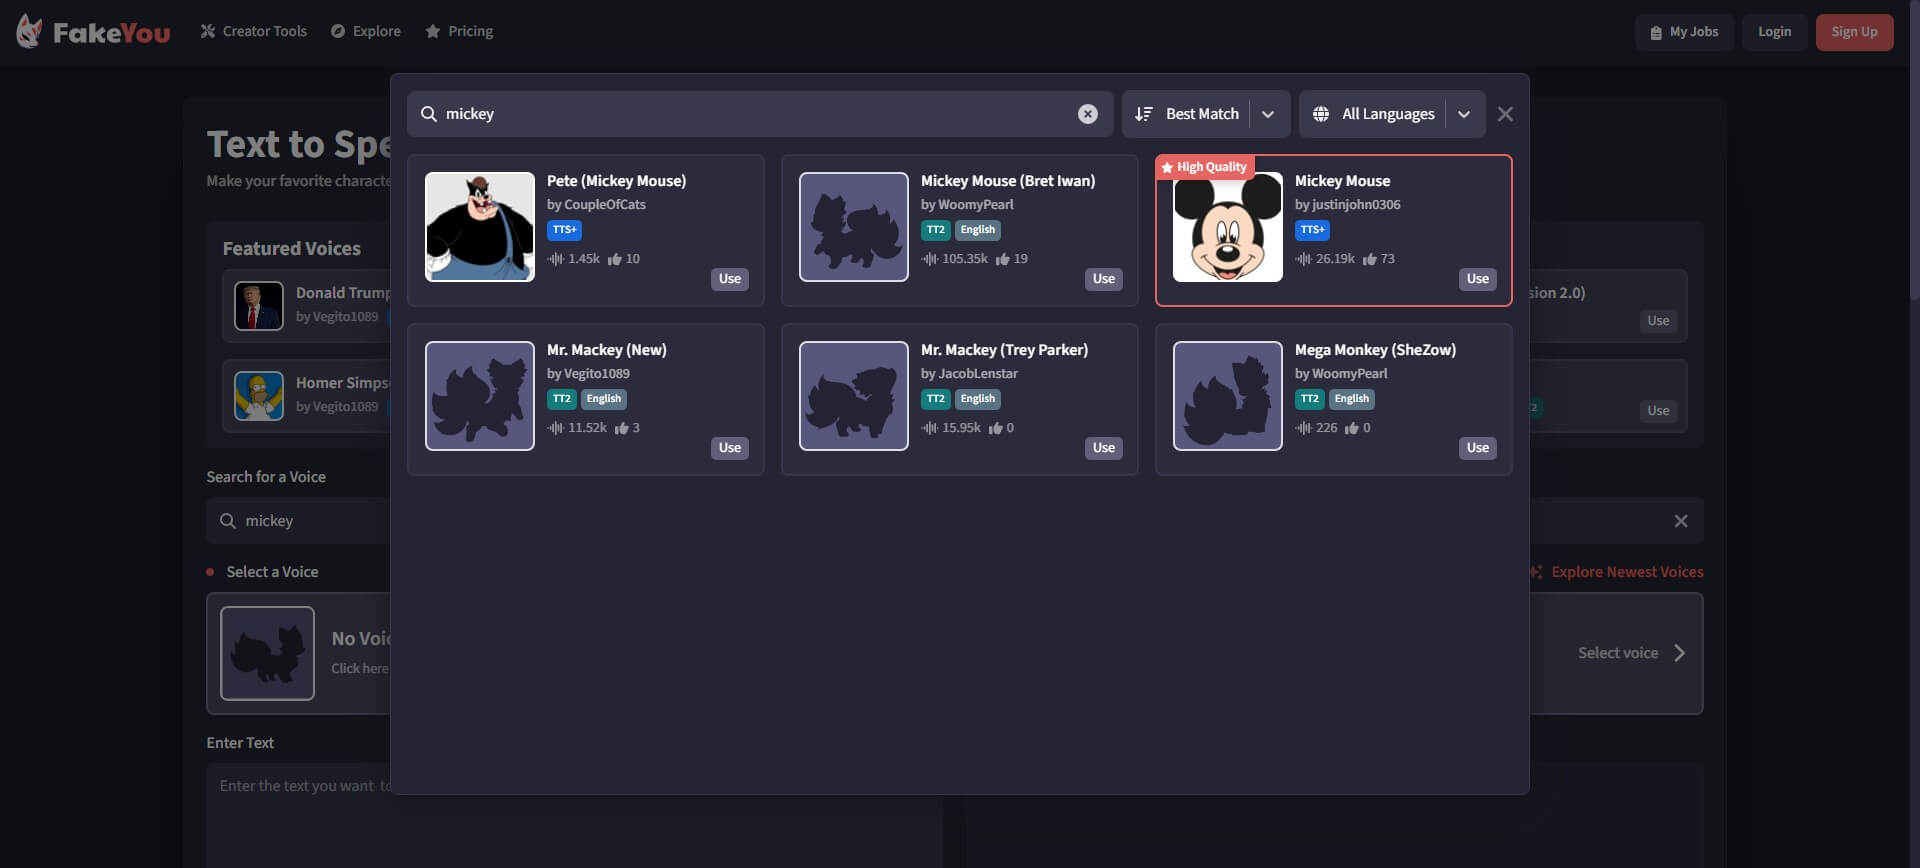Image resolution: width=1920 pixels, height=868 pixels.
Task: Click by JacobLenstar author text
Action: click(x=969, y=374)
